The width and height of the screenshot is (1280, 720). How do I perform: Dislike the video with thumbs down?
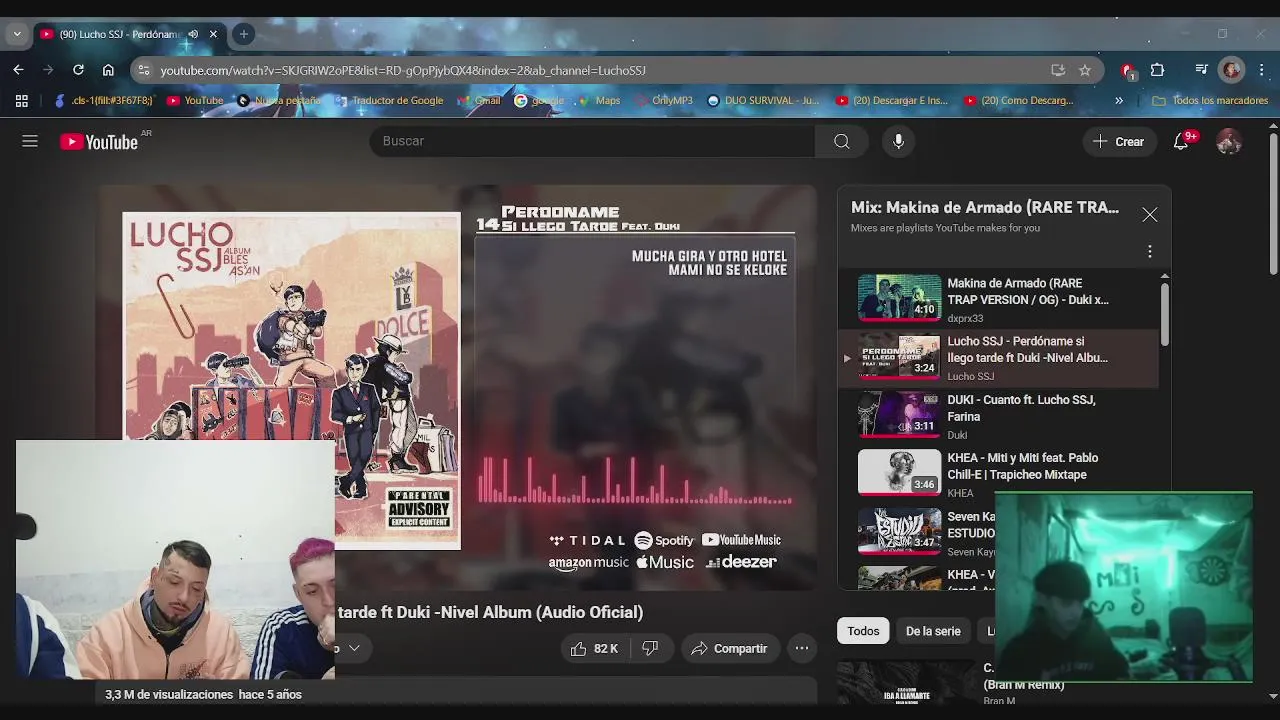click(650, 648)
